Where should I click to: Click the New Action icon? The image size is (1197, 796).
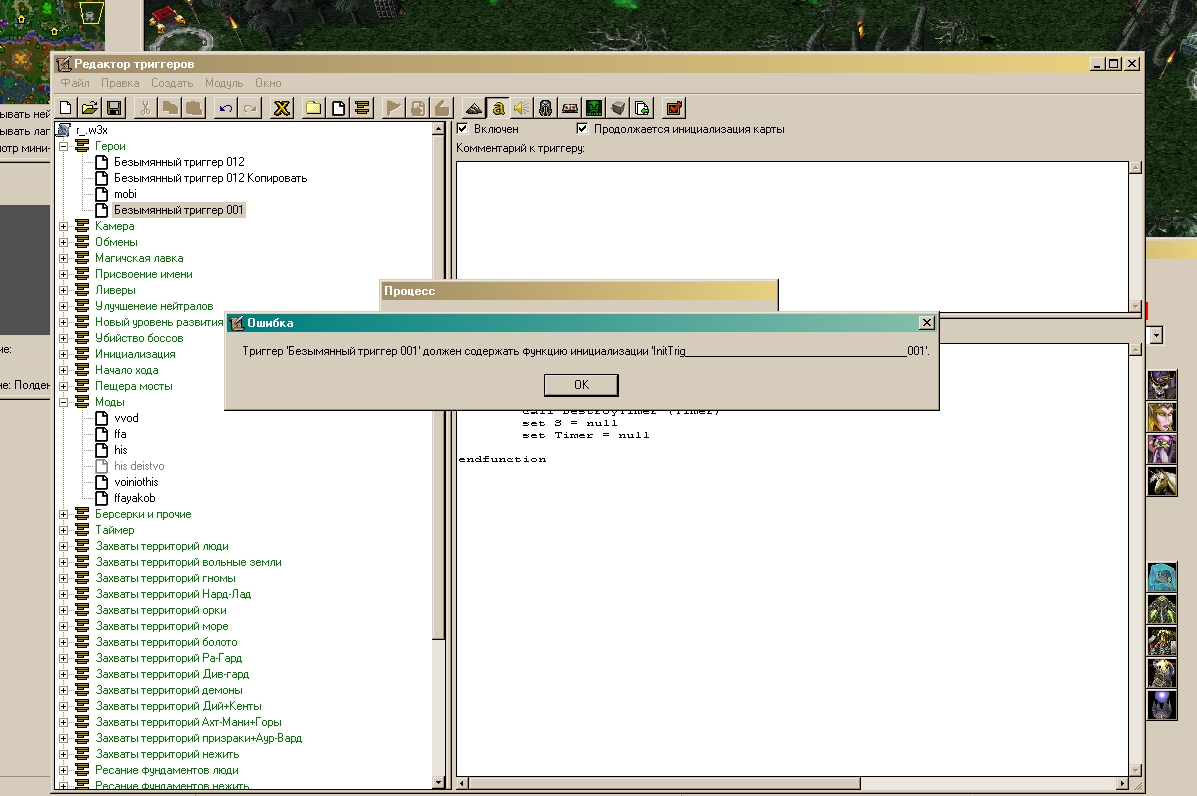pyautogui.click(x=442, y=108)
